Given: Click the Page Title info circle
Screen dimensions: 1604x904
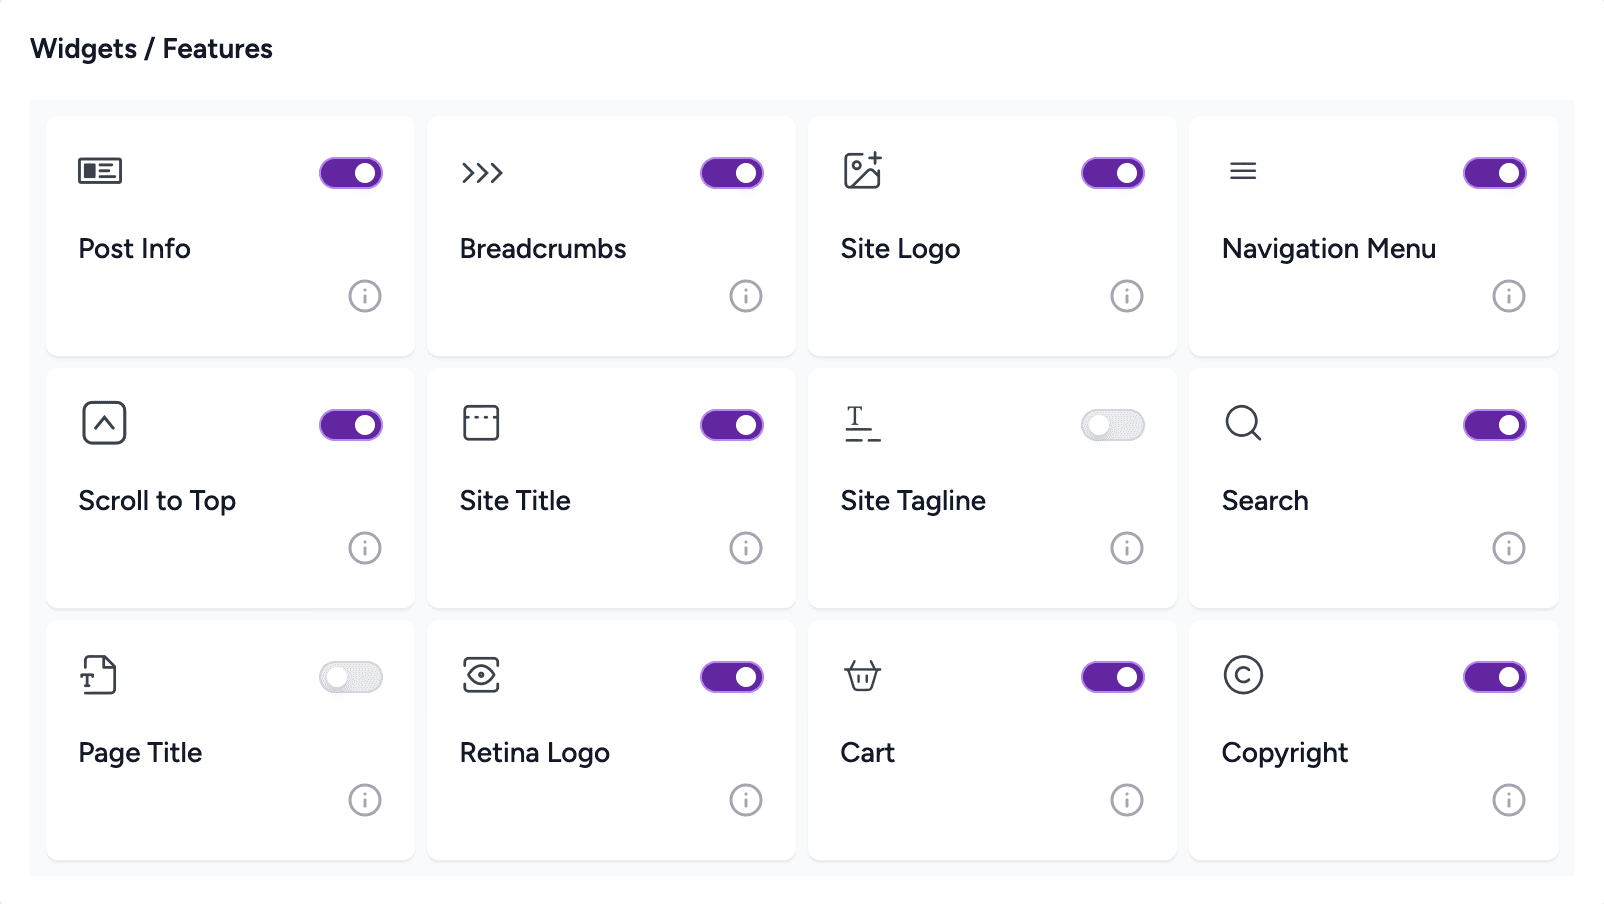Looking at the screenshot, I should pyautogui.click(x=364, y=799).
